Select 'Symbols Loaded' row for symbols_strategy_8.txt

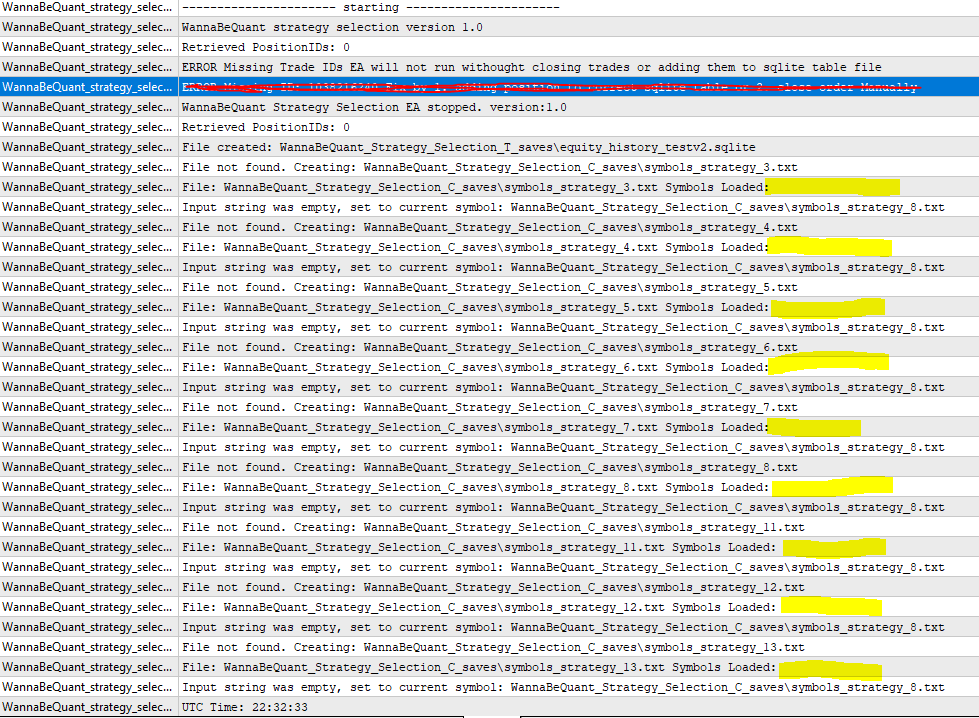coord(490,486)
